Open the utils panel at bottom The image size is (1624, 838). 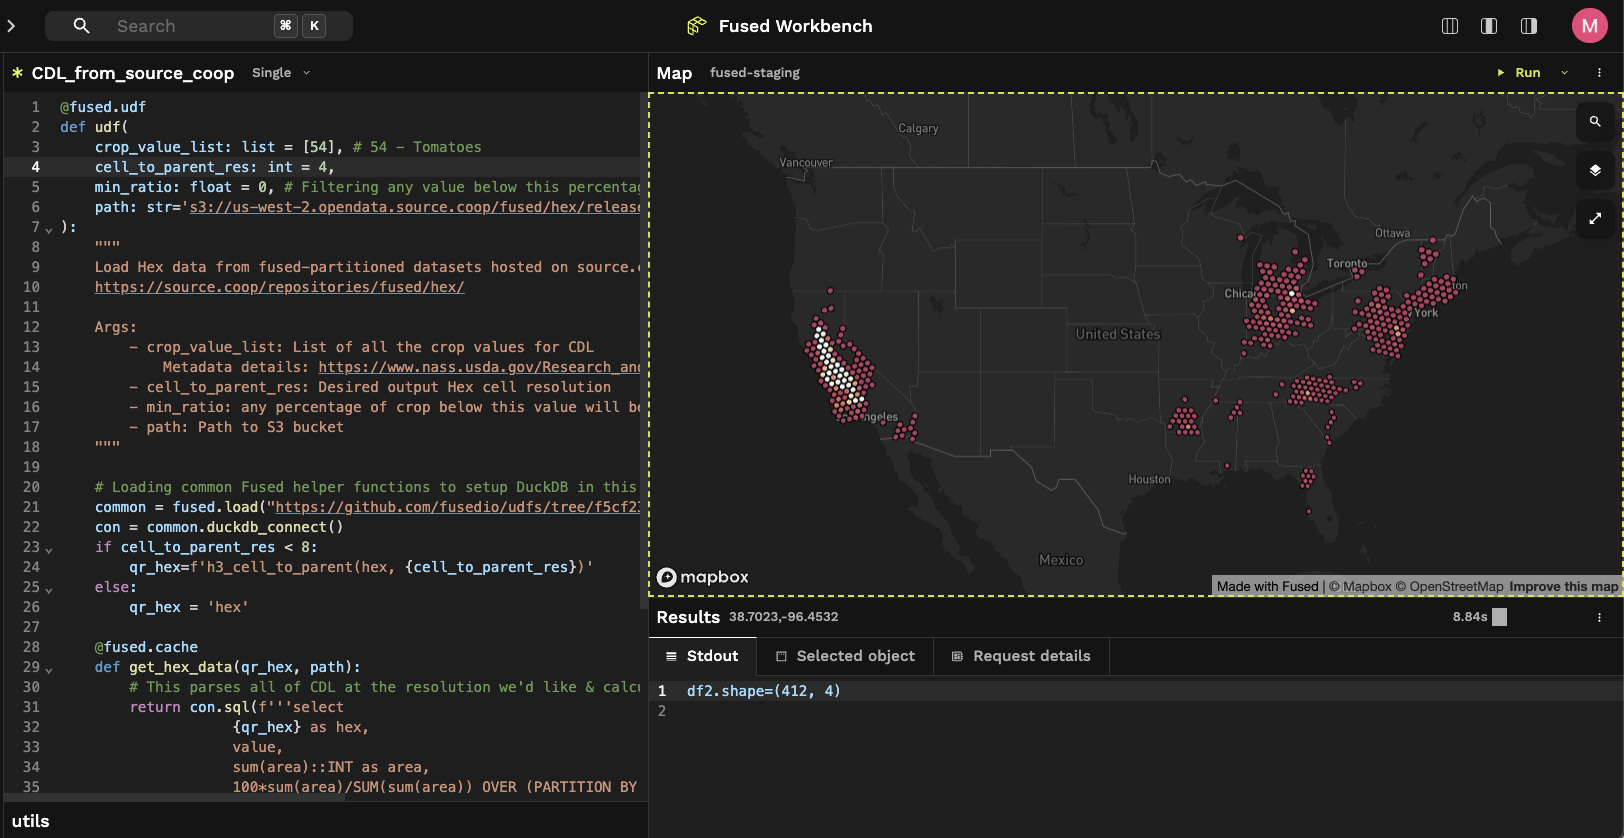point(31,821)
